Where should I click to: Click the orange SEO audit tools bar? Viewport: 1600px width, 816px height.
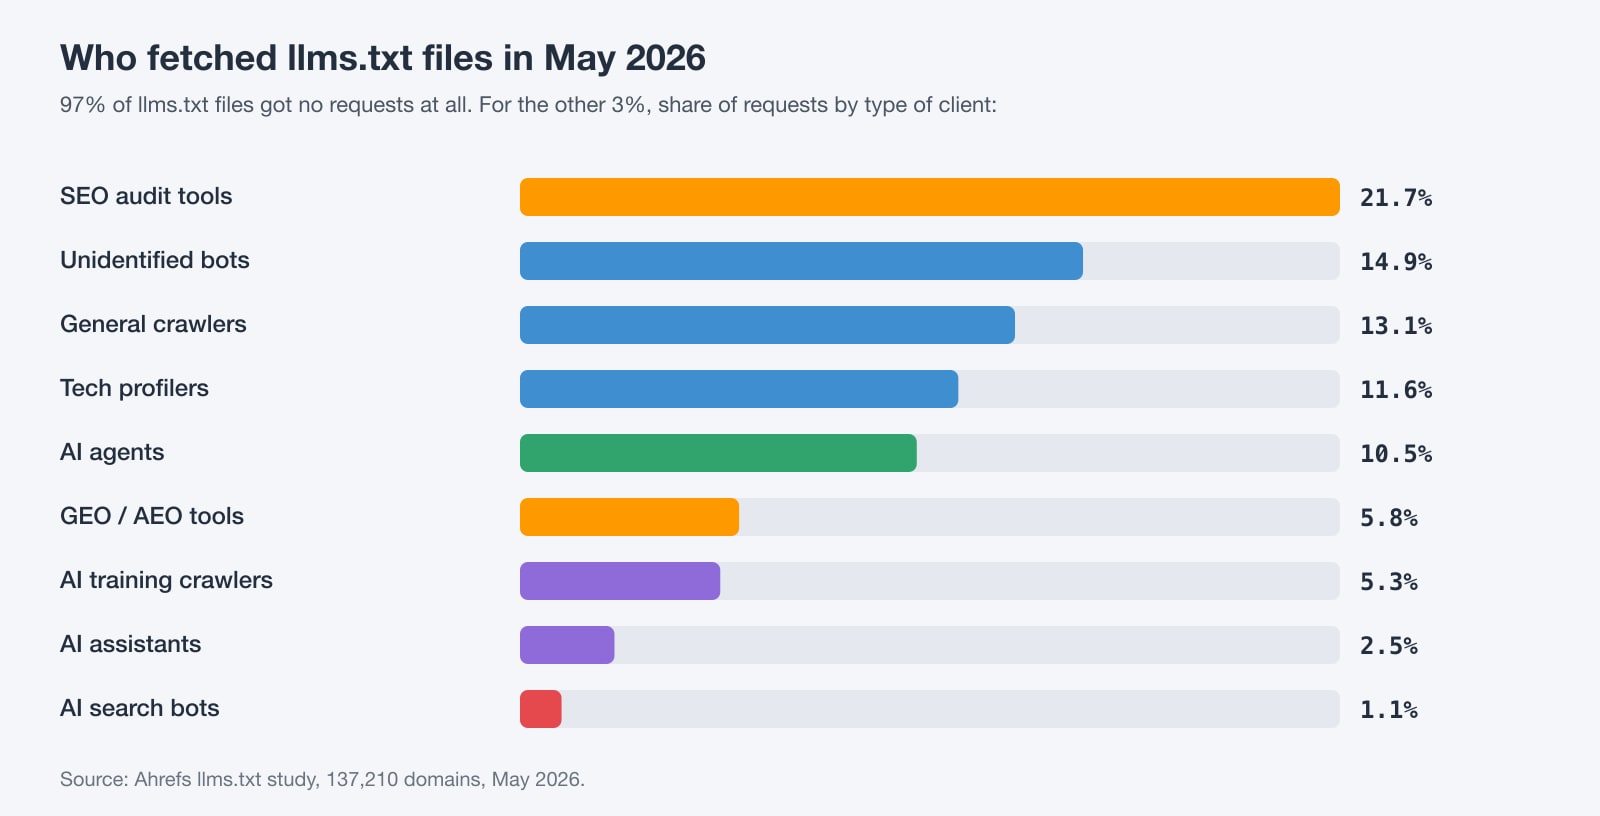point(930,197)
